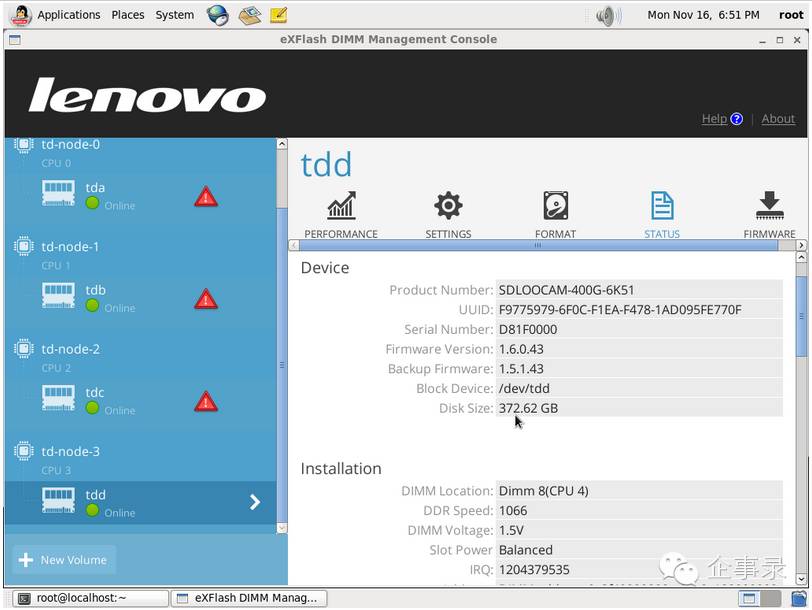Click the warning triangle beside tda
The image size is (812, 610).
(206, 197)
